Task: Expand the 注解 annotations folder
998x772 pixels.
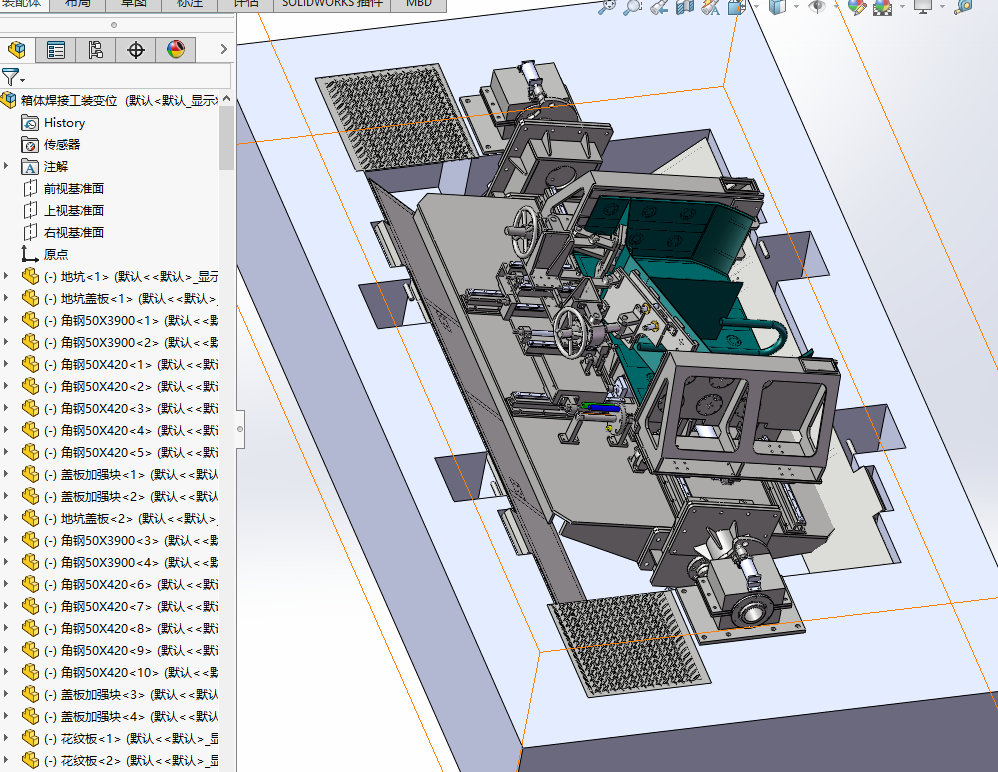Action: click(7, 167)
